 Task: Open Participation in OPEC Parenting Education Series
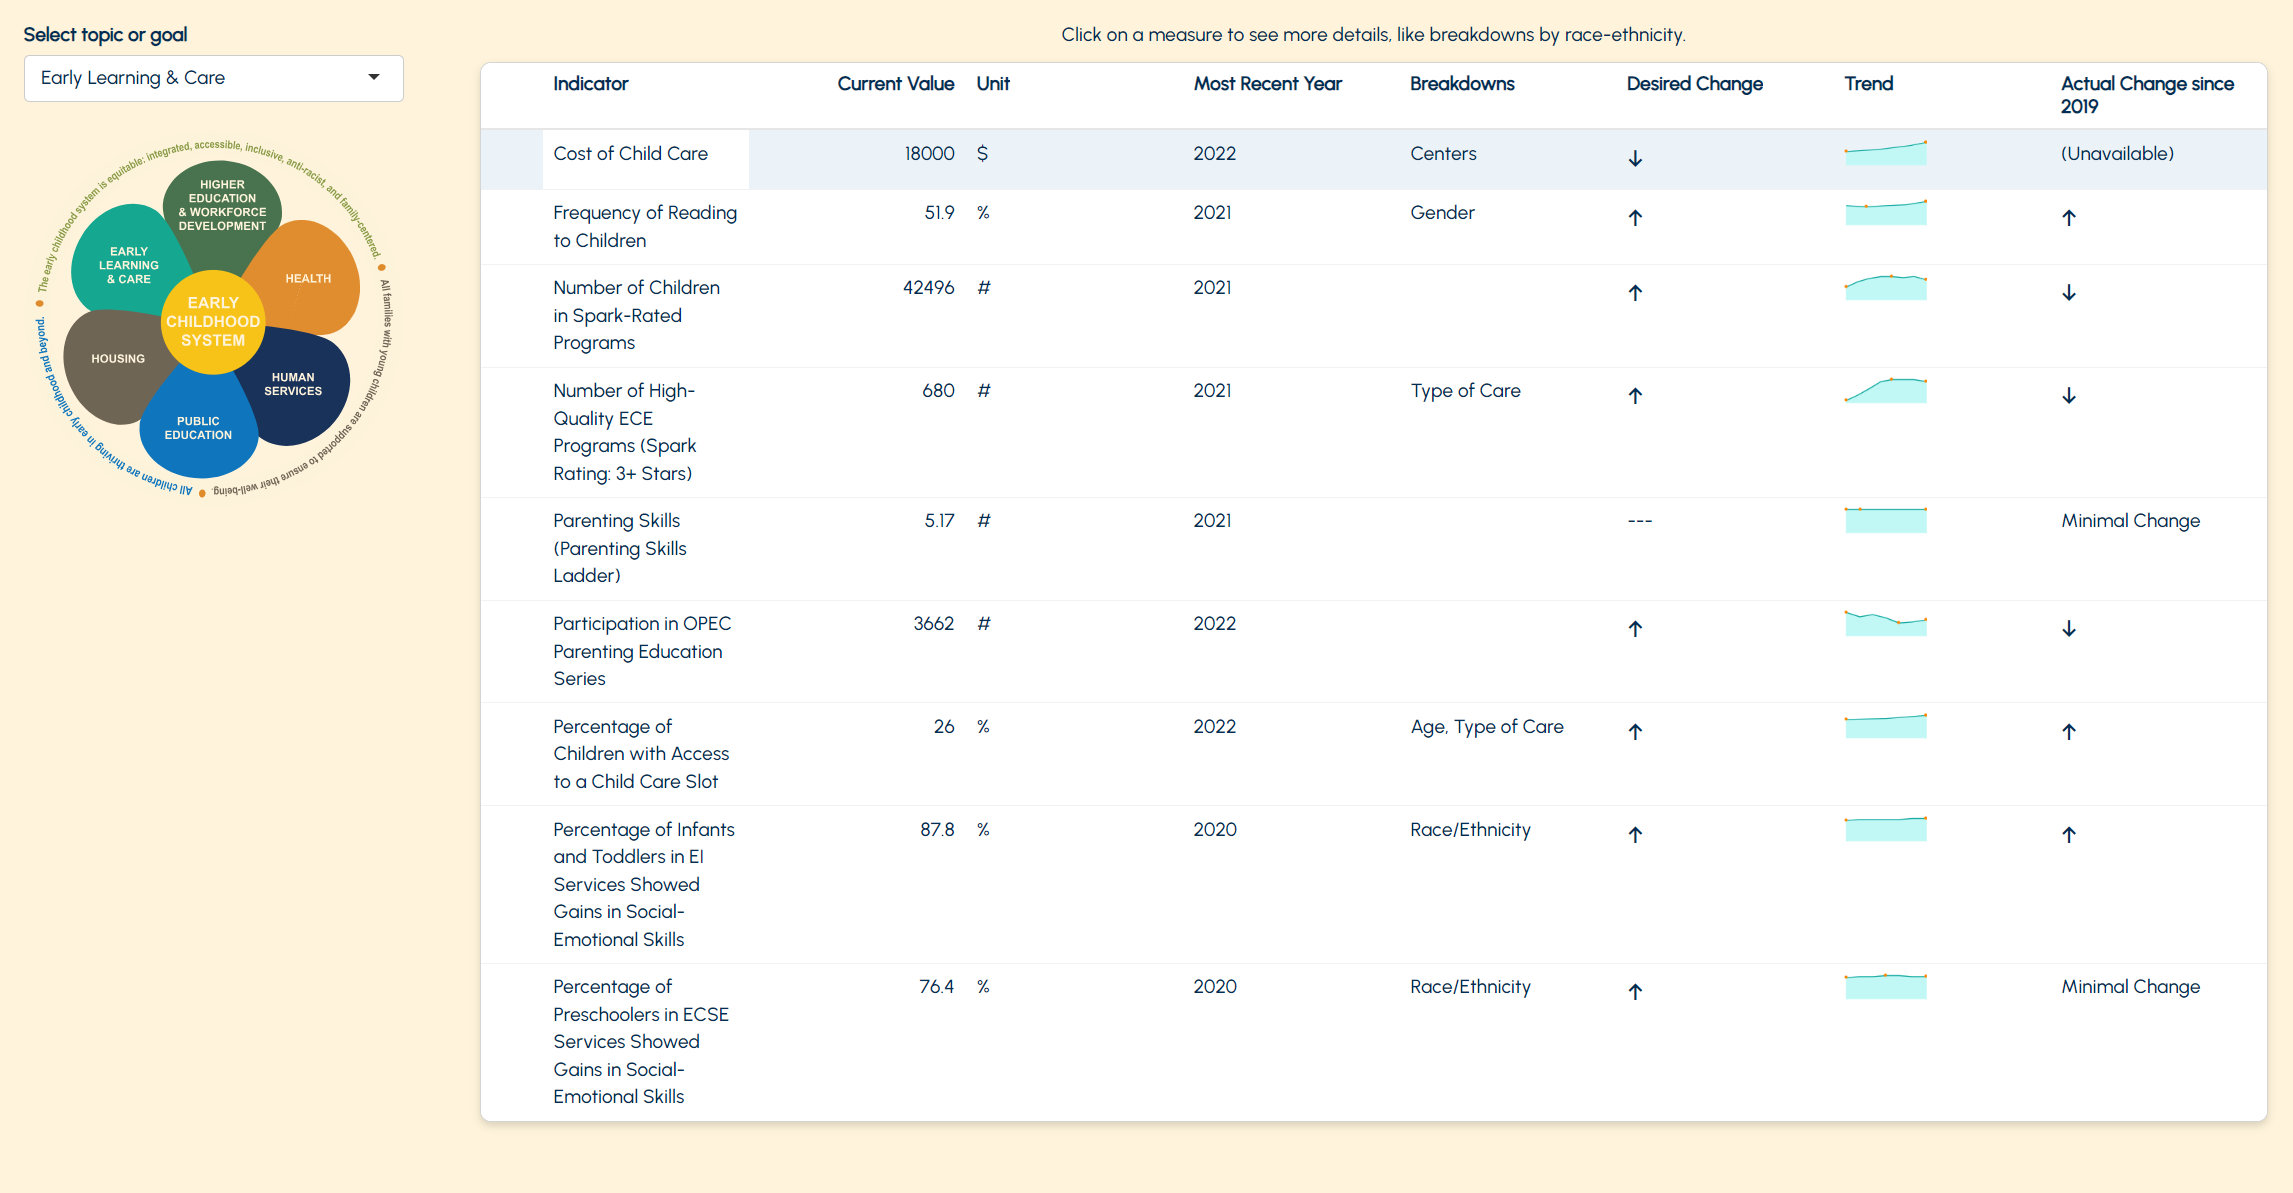click(x=642, y=651)
